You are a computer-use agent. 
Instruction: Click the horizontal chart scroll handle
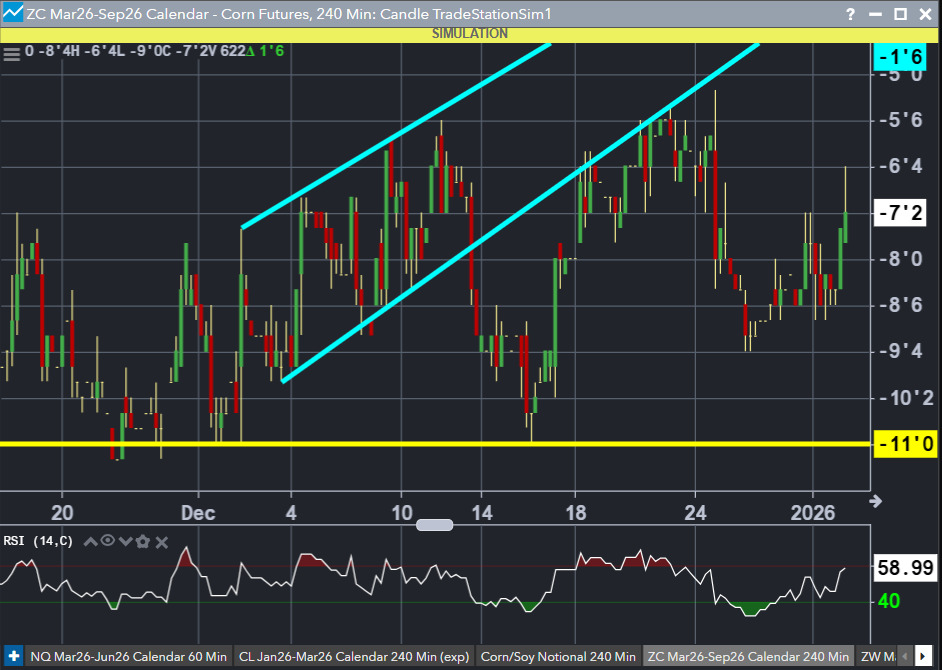tap(435, 525)
